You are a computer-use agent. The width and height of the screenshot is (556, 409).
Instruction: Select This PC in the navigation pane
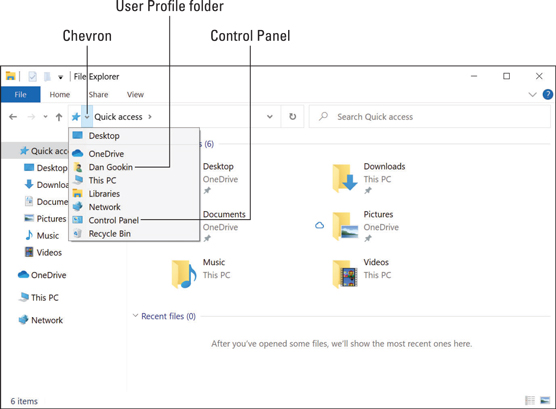pyautogui.click(x=39, y=297)
